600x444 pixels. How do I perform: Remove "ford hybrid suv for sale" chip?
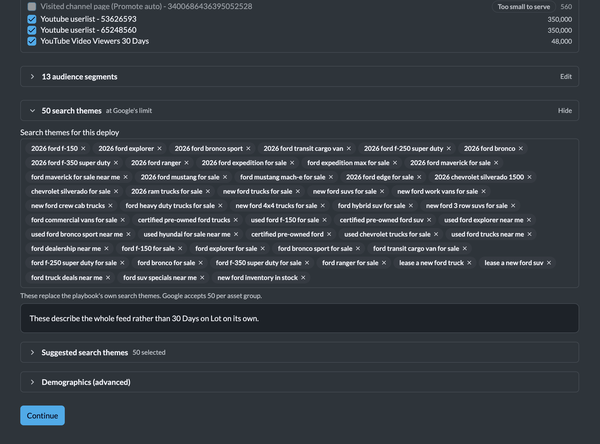tap(411, 206)
